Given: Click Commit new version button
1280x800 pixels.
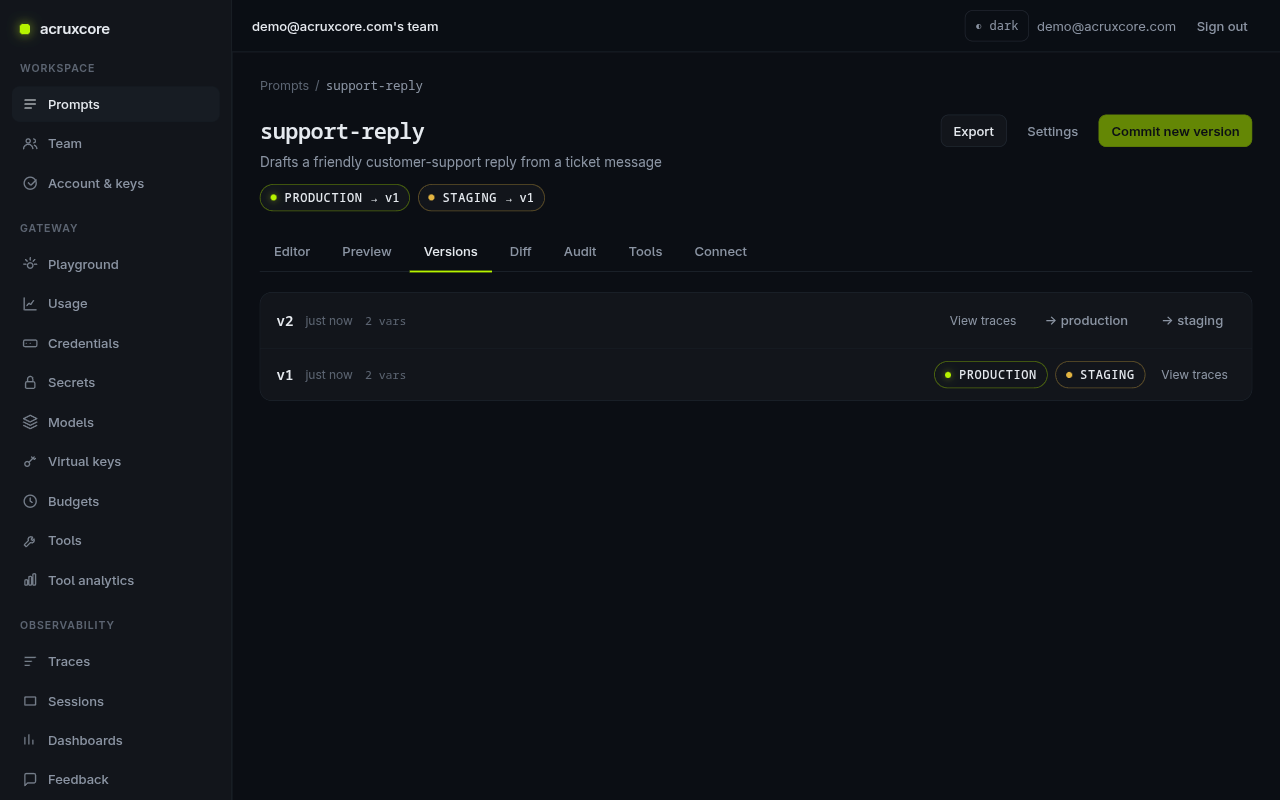Looking at the screenshot, I should (x=1175, y=131).
